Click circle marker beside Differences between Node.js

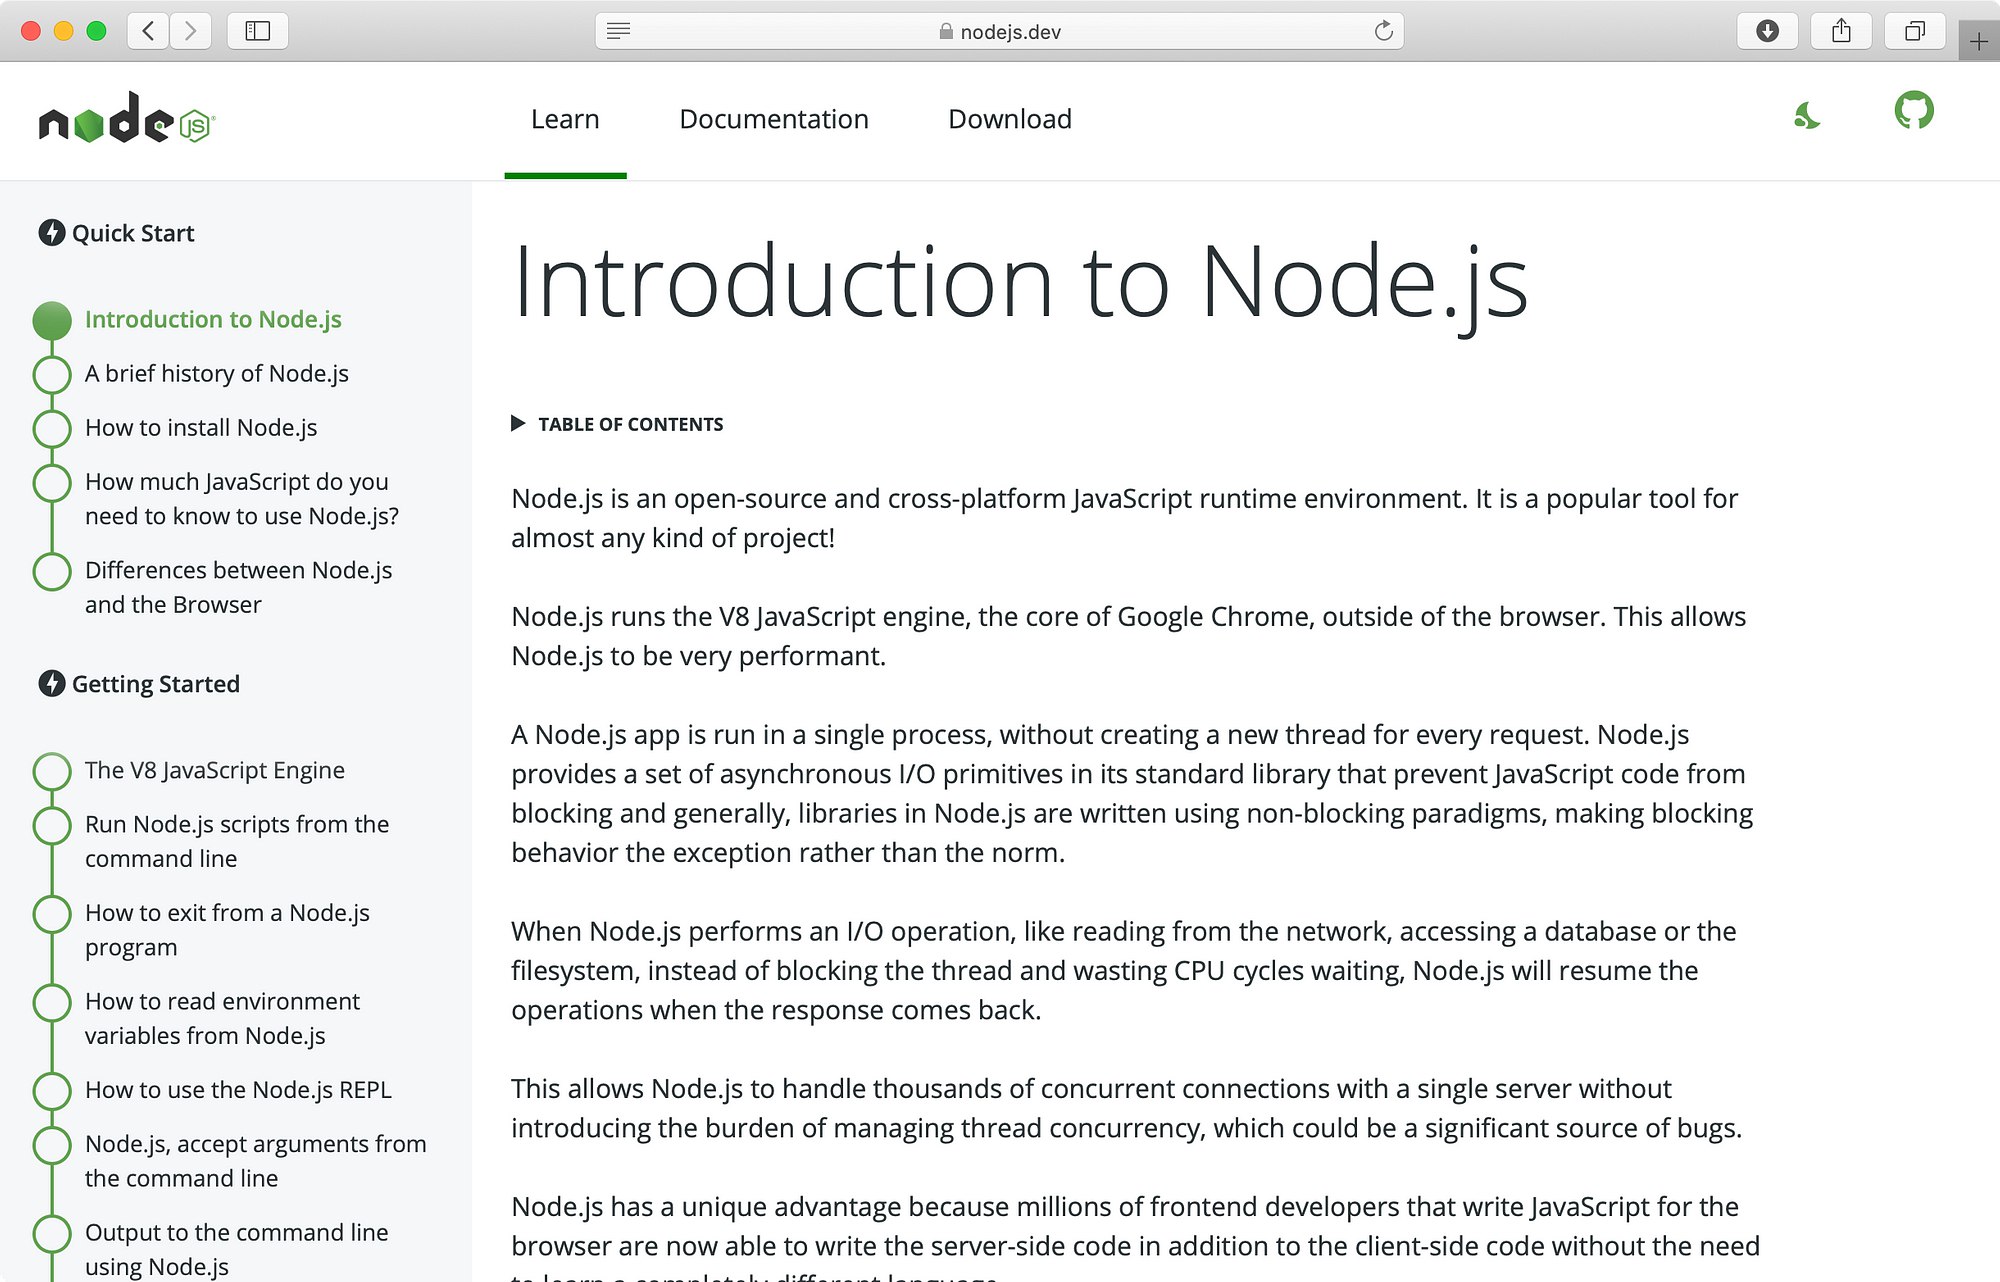coord(52,572)
